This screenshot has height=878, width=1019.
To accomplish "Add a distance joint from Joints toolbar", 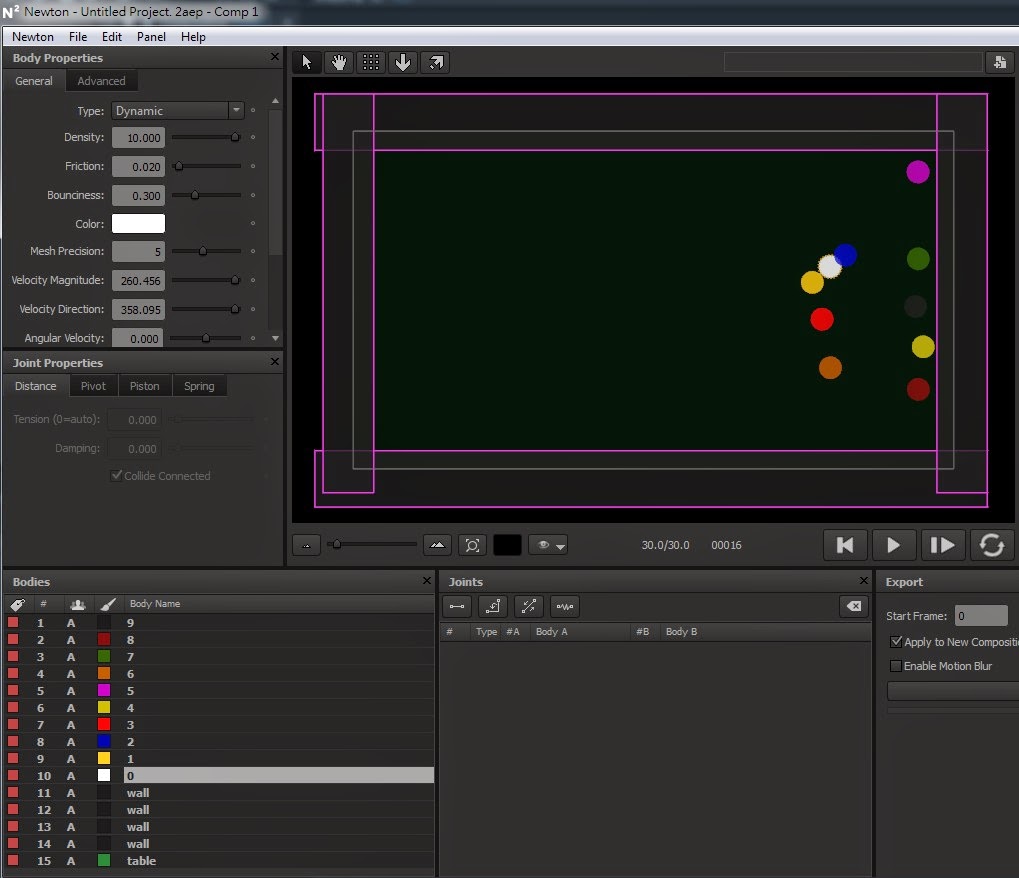I will point(457,606).
